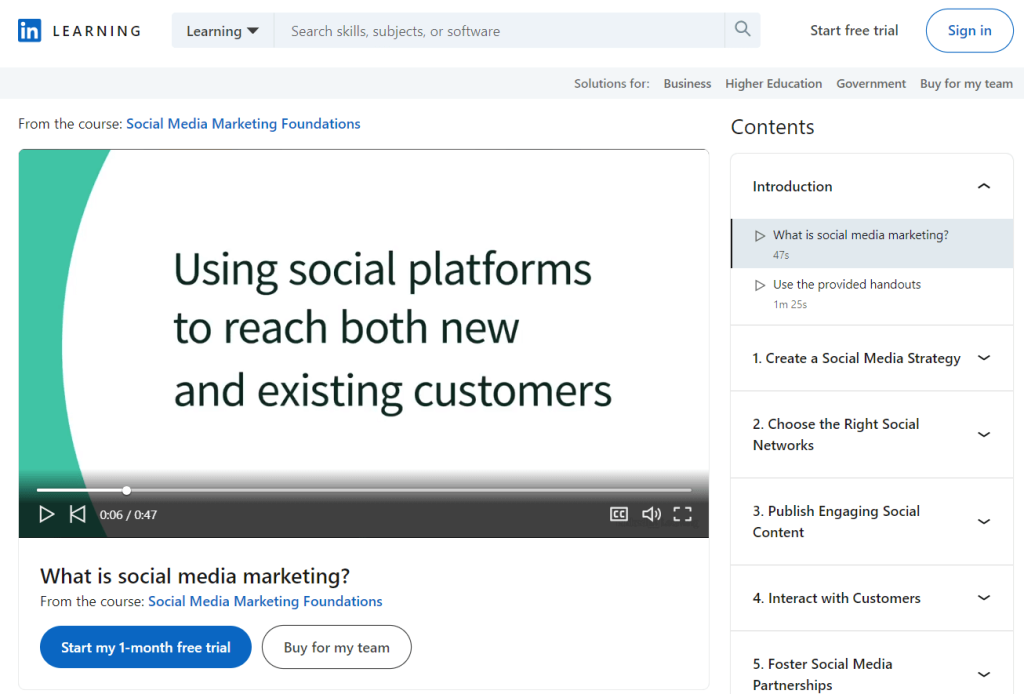
Task: Click Start my 1-month free trial button
Action: pyautogui.click(x=145, y=647)
